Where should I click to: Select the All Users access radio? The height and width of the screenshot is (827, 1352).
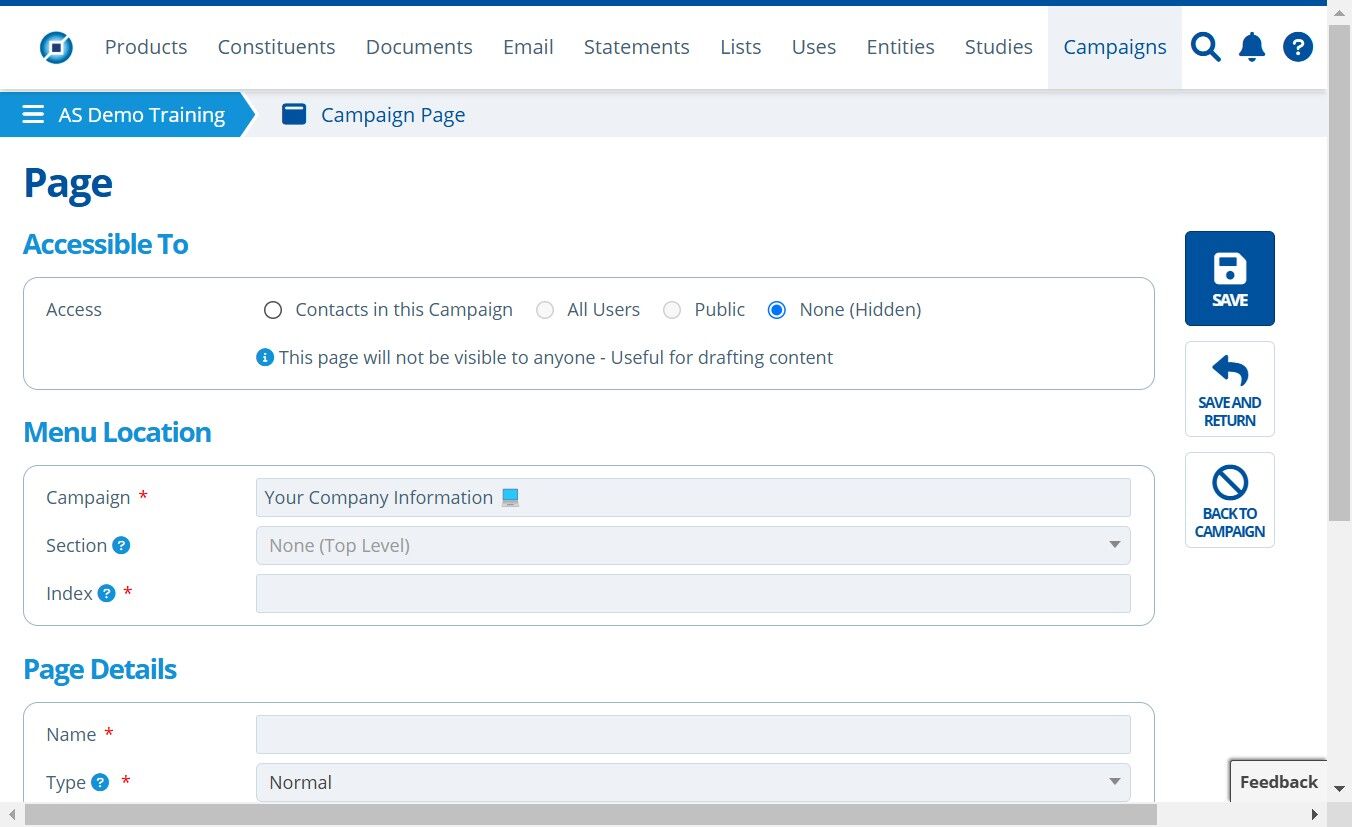pyautogui.click(x=545, y=310)
